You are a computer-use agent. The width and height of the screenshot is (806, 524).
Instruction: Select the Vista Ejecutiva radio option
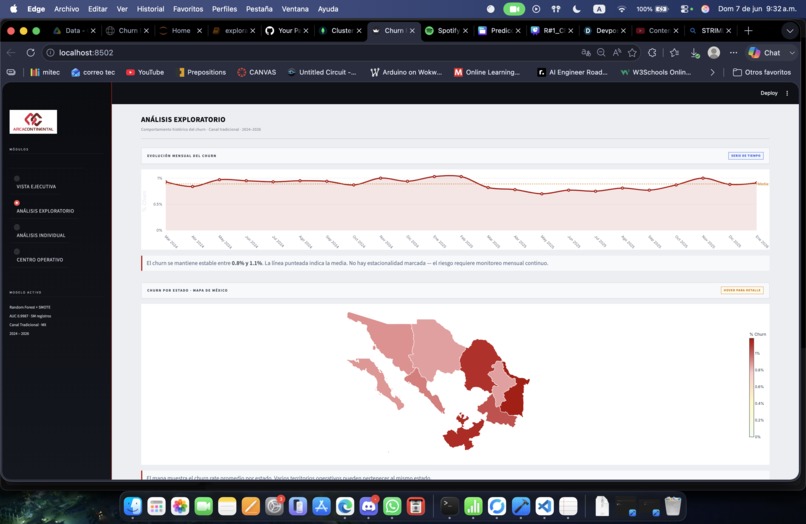[17, 178]
